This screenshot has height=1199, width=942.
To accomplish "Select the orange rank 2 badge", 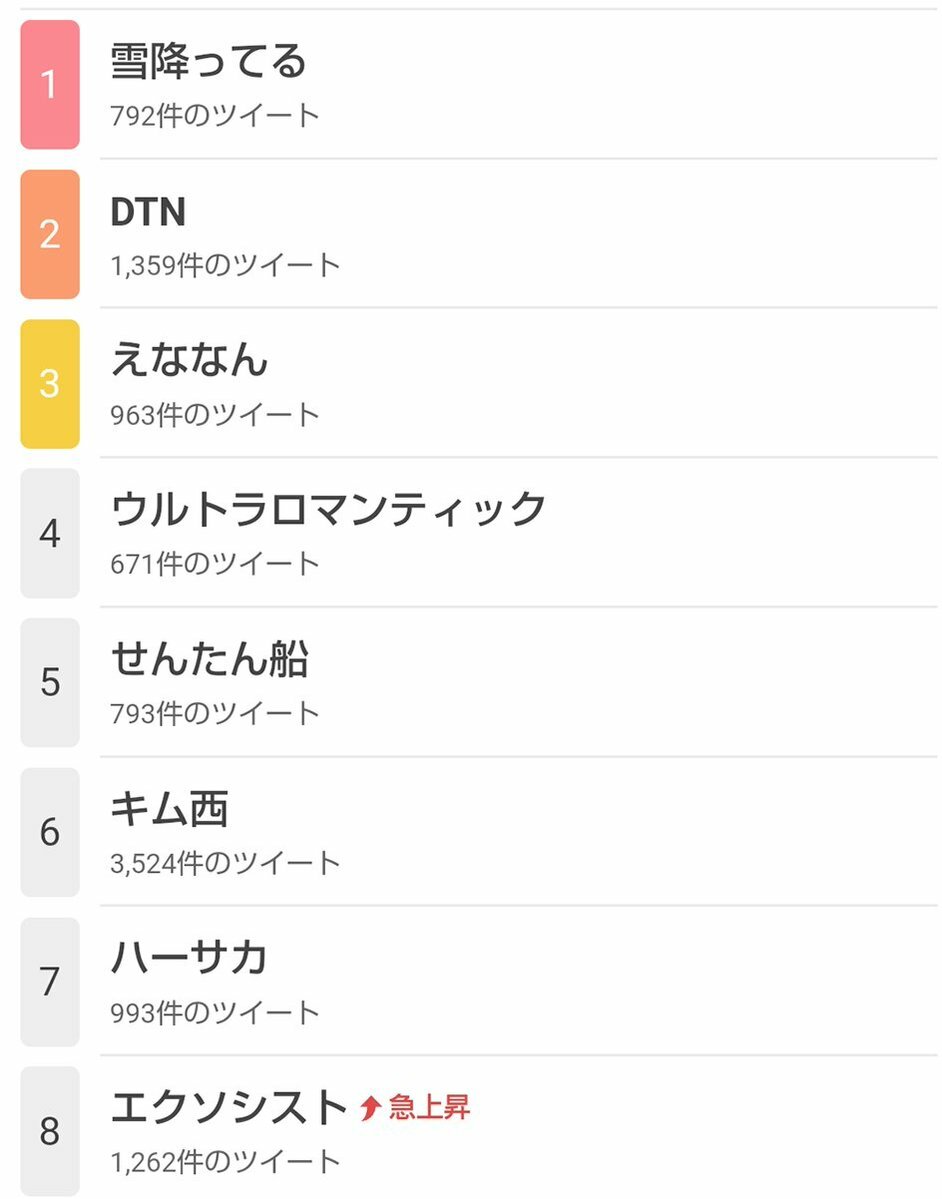I will (50, 234).
